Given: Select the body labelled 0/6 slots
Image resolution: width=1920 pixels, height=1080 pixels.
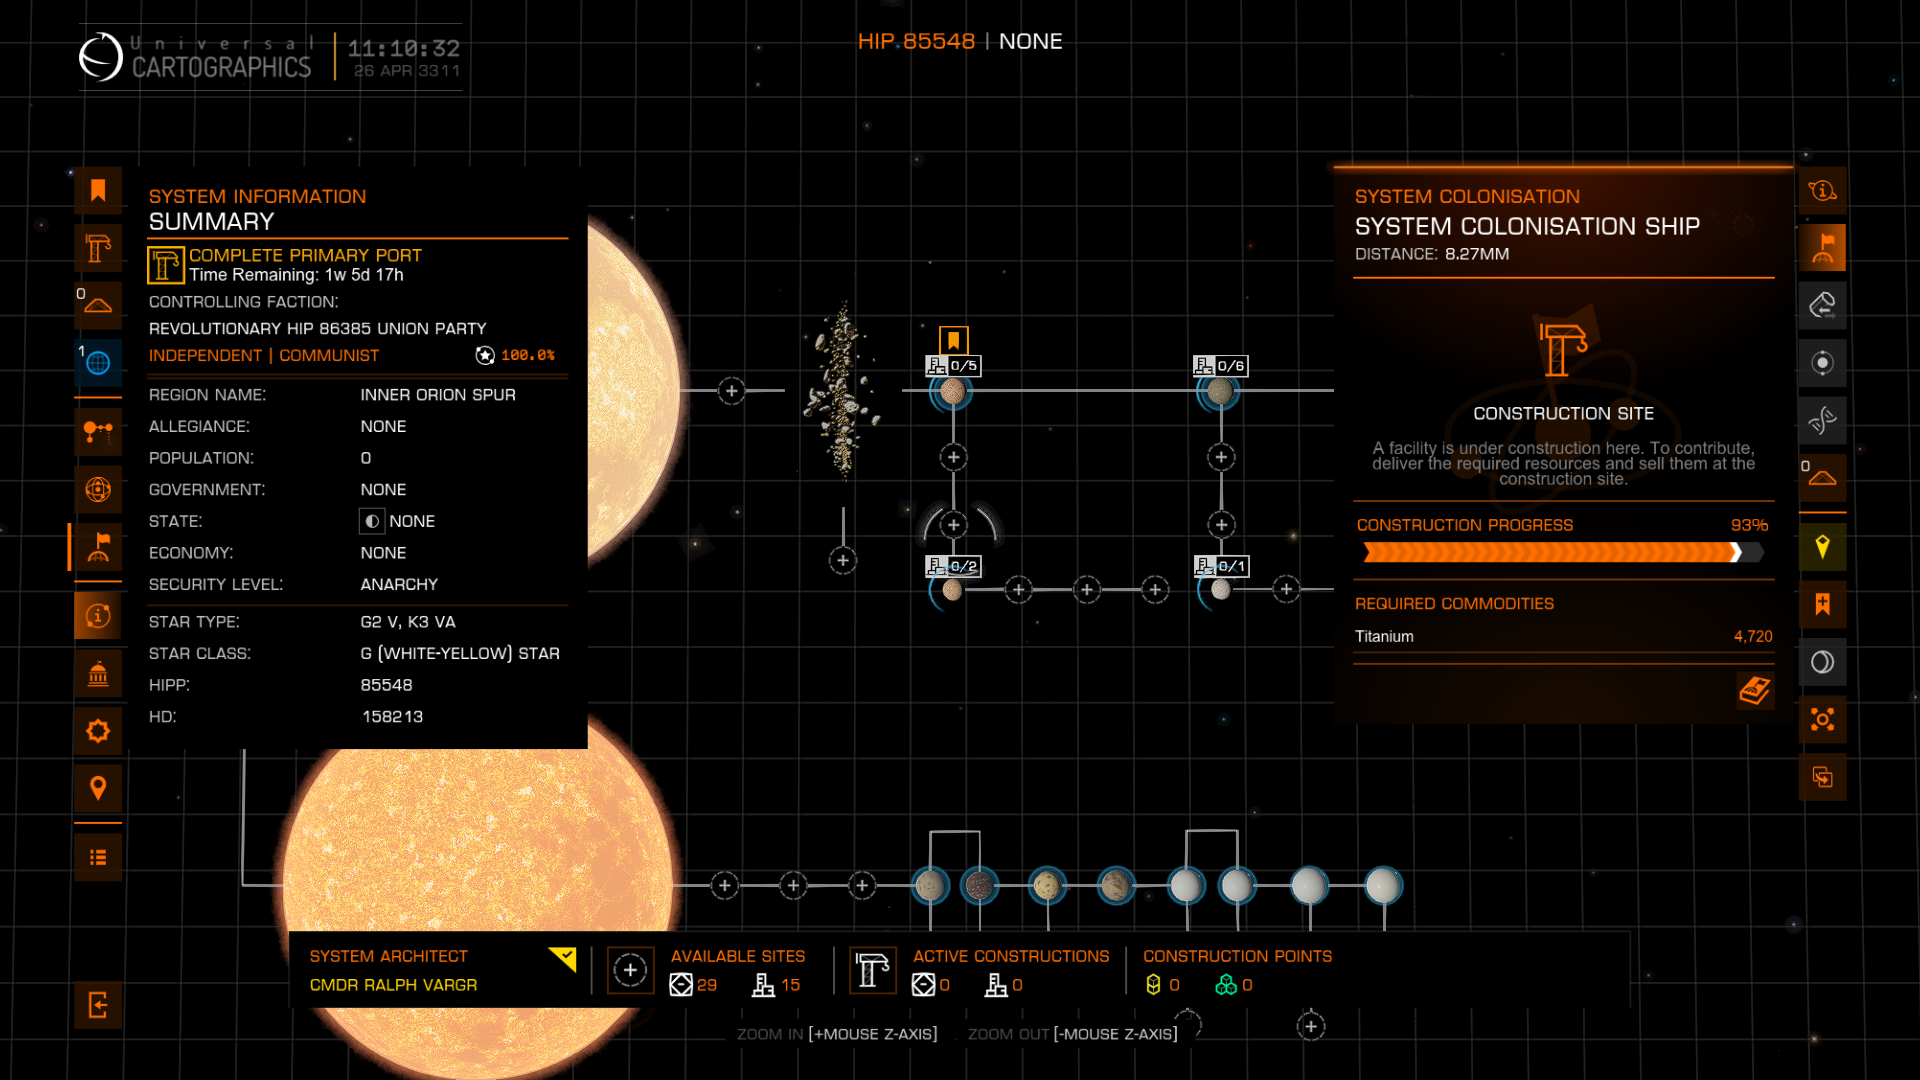Looking at the screenshot, I should coord(1220,391).
